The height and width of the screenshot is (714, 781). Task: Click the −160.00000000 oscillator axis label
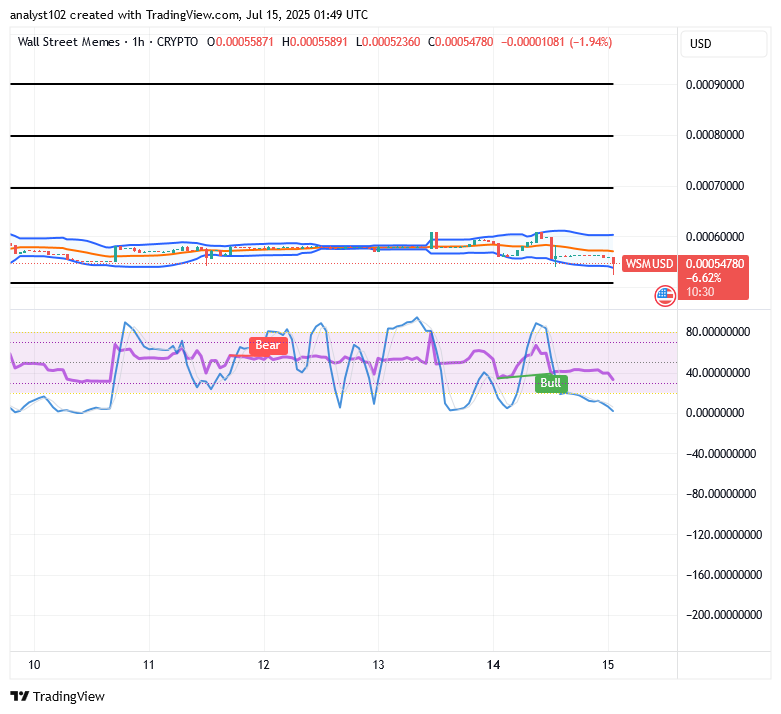tap(724, 575)
